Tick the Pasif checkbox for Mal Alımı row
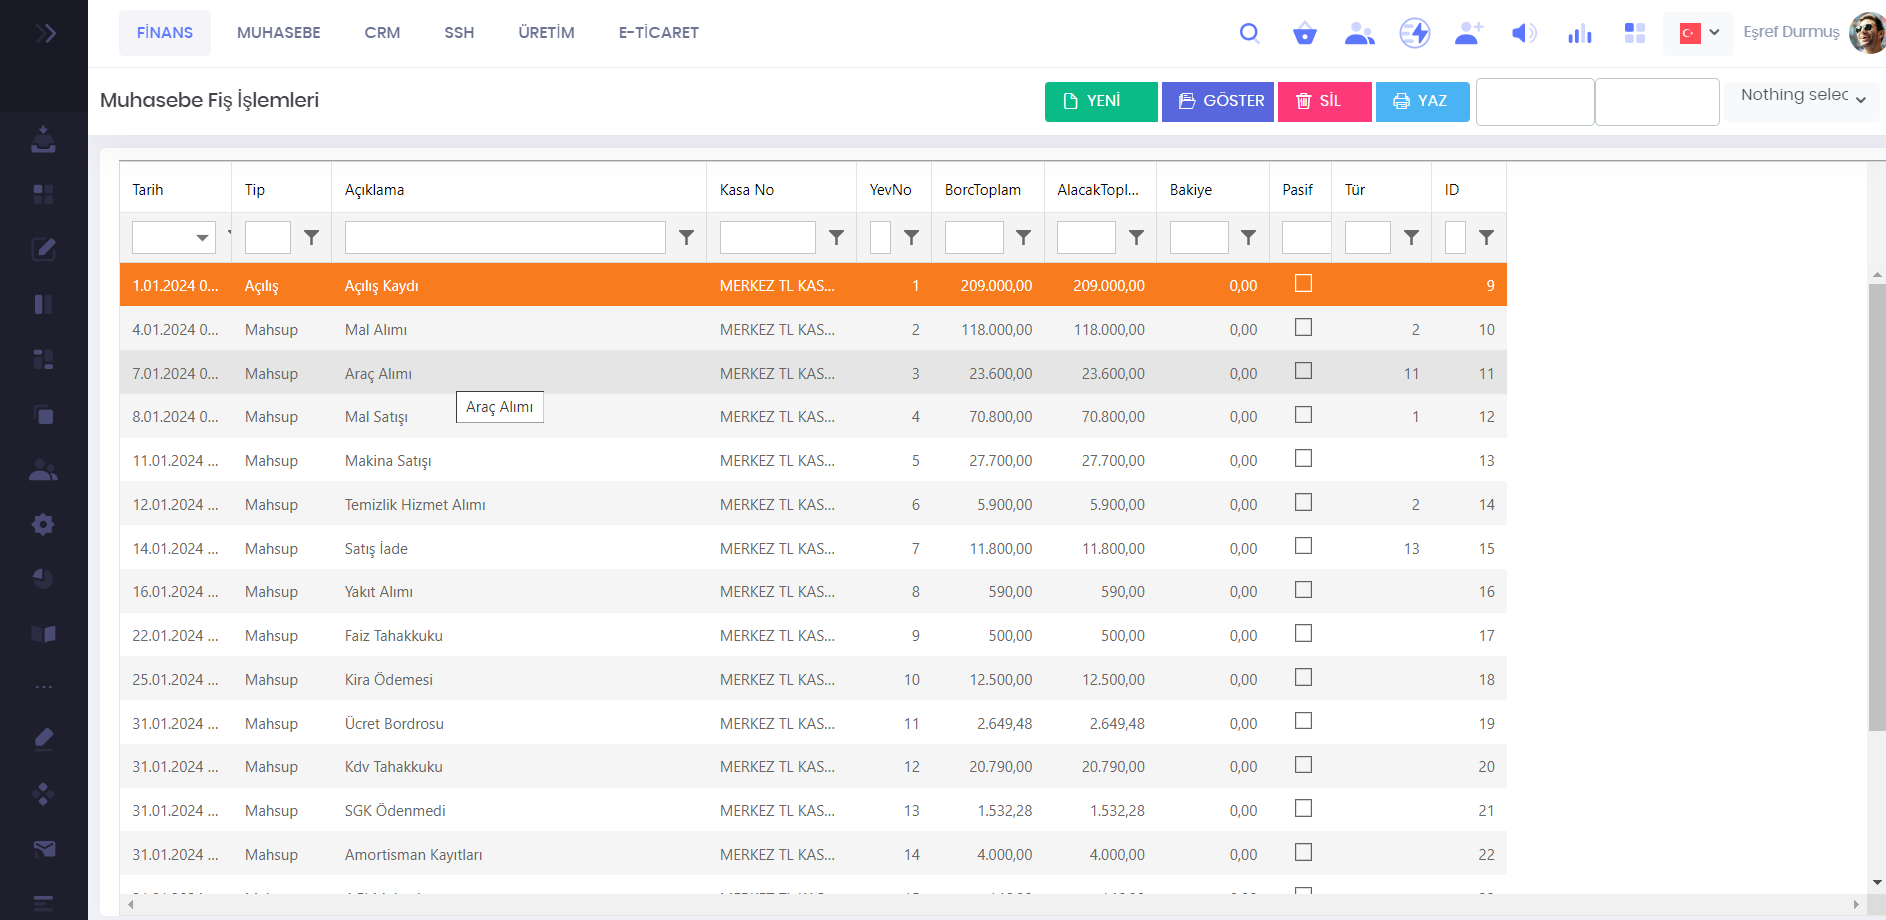Screen dimensions: 1886x920 (x=1303, y=327)
